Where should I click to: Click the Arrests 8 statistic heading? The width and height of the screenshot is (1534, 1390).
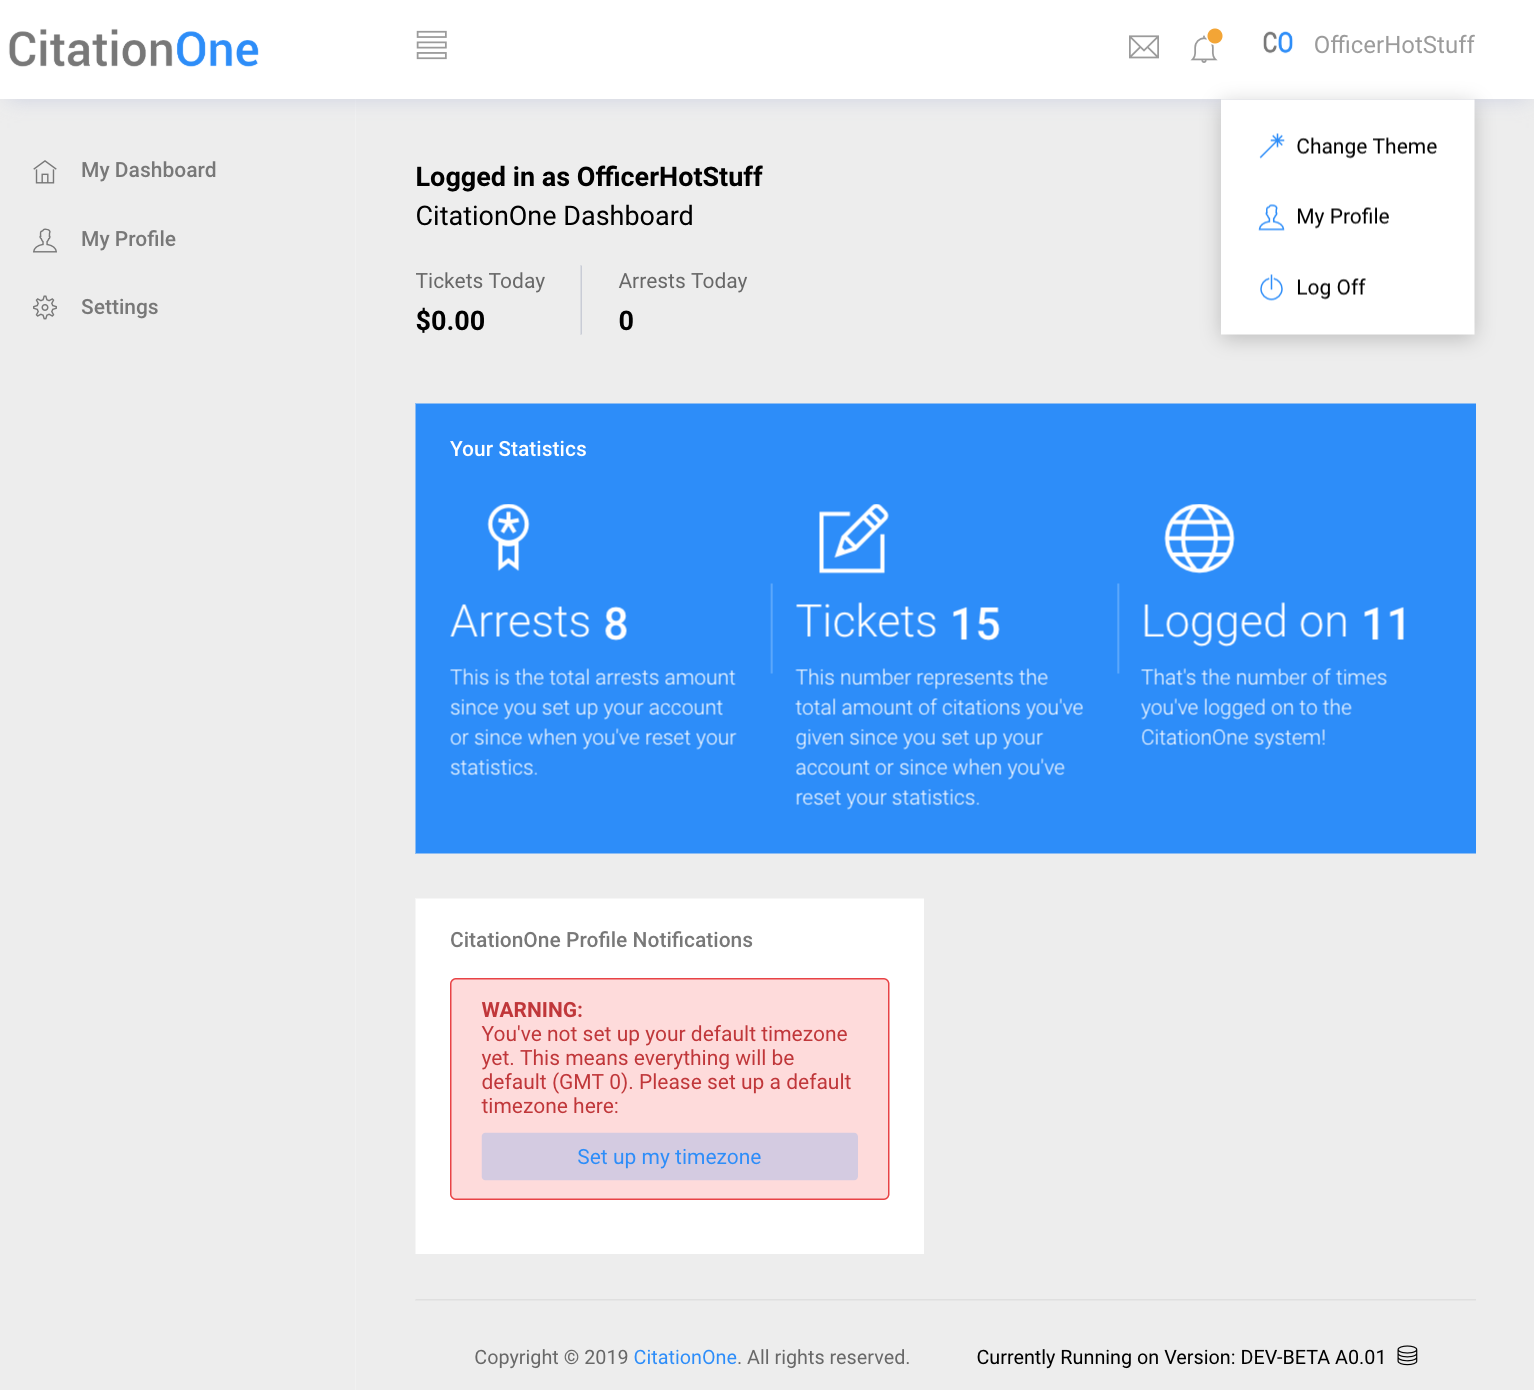pyautogui.click(x=539, y=622)
